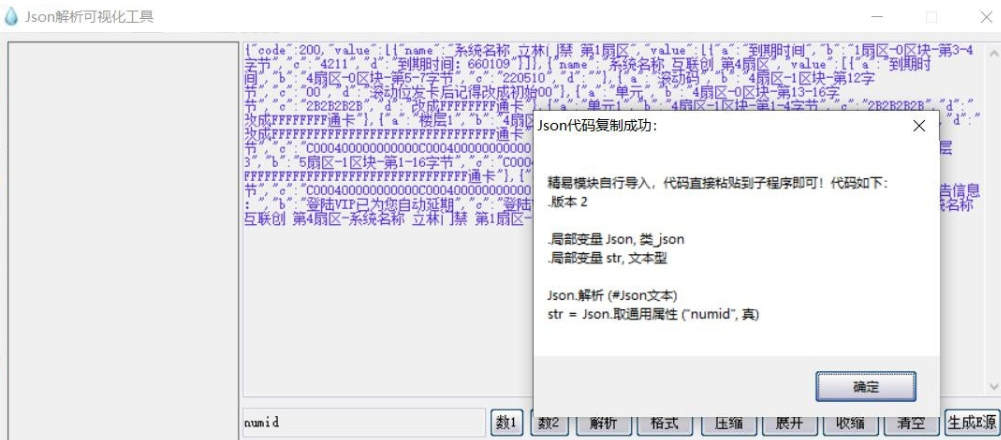The image size is (1001, 440).
Task: Click the '.版本 2' line in dialog
Action: (x=567, y=202)
